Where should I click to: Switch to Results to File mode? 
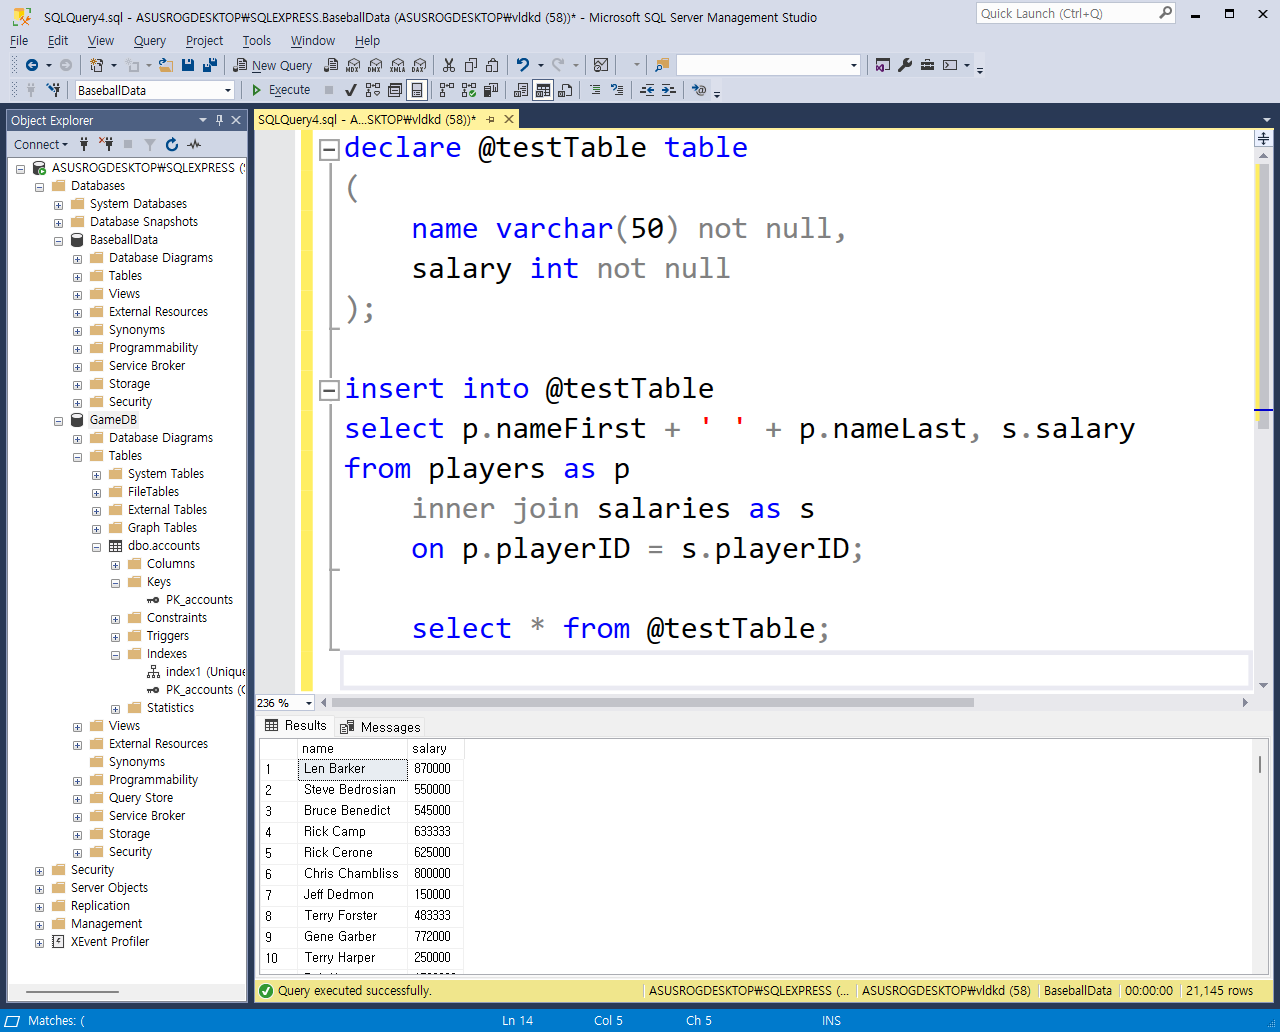pyautogui.click(x=565, y=90)
